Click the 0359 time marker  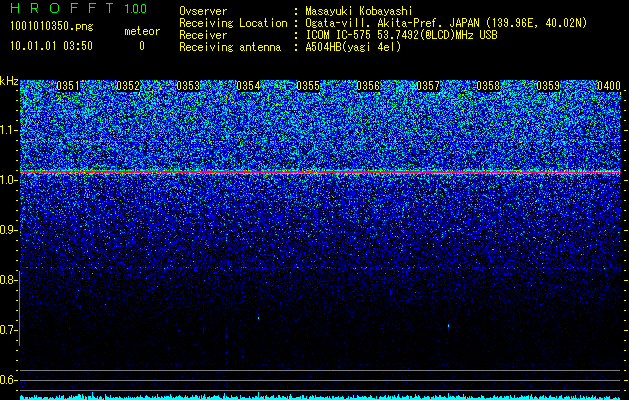(x=548, y=86)
